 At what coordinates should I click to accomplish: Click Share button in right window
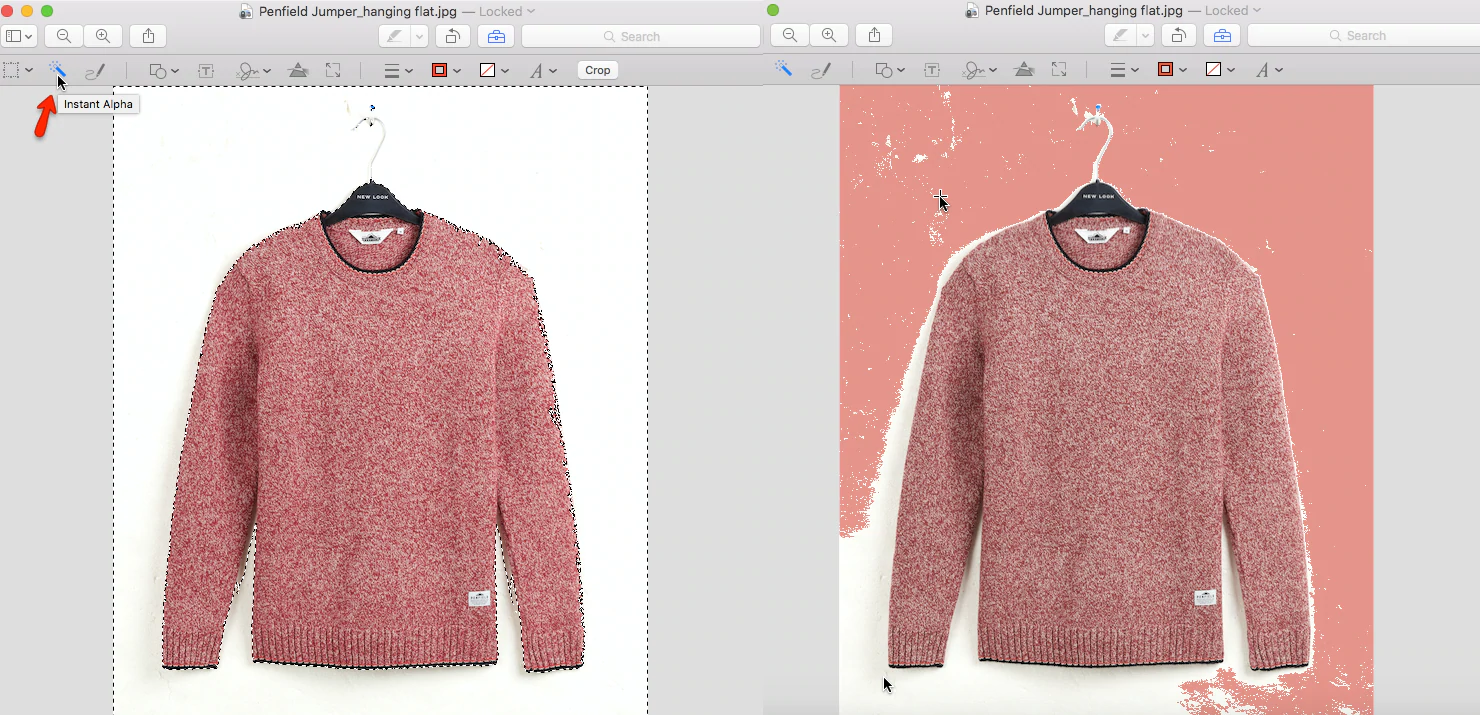(874, 35)
